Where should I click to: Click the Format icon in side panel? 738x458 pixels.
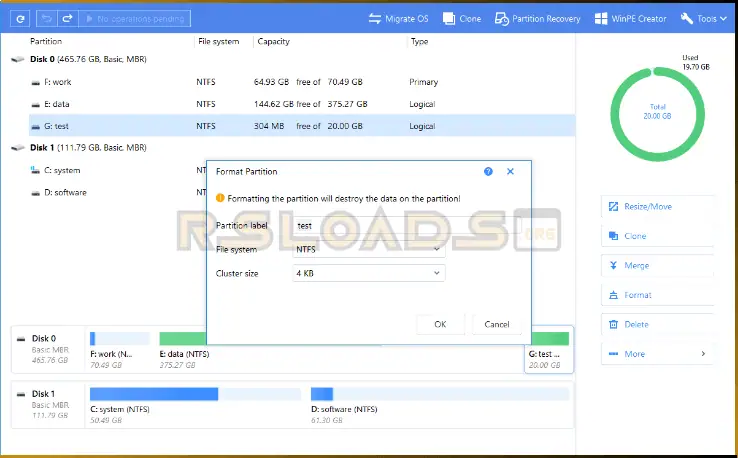[613, 295]
